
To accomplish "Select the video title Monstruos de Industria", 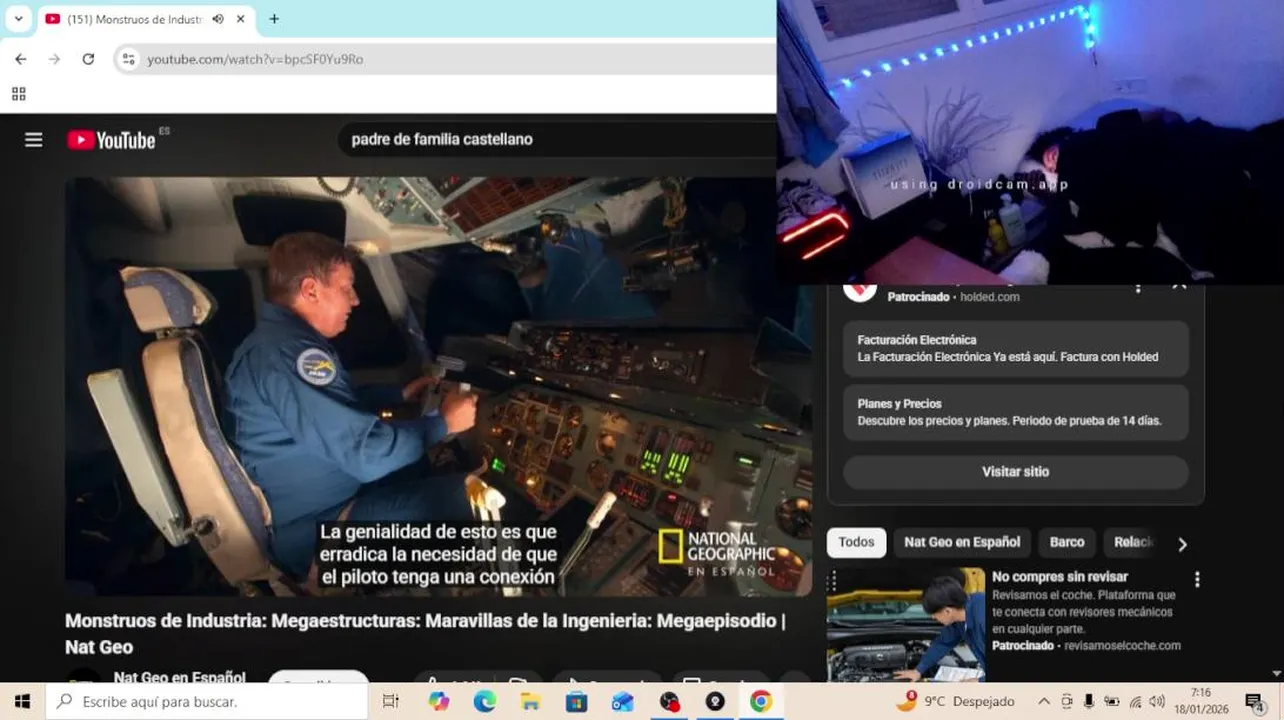I will click(425, 633).
